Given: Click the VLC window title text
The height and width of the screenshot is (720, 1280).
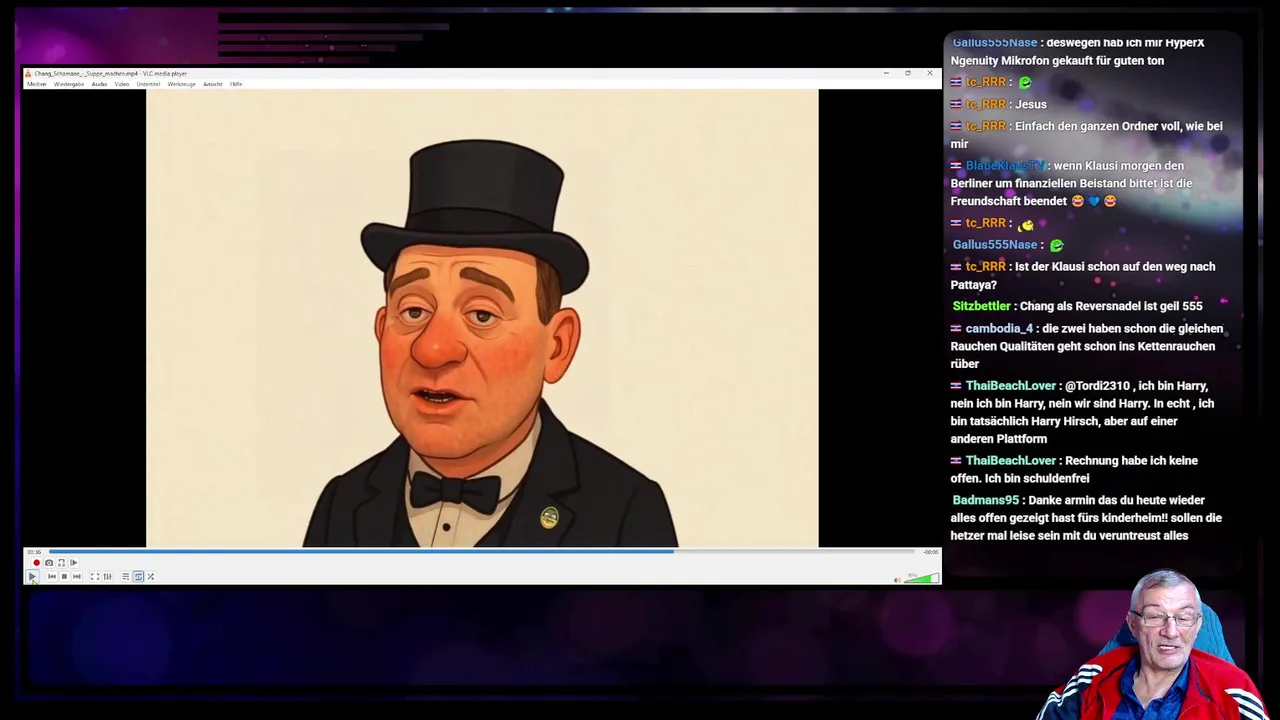Looking at the screenshot, I should pos(111,73).
